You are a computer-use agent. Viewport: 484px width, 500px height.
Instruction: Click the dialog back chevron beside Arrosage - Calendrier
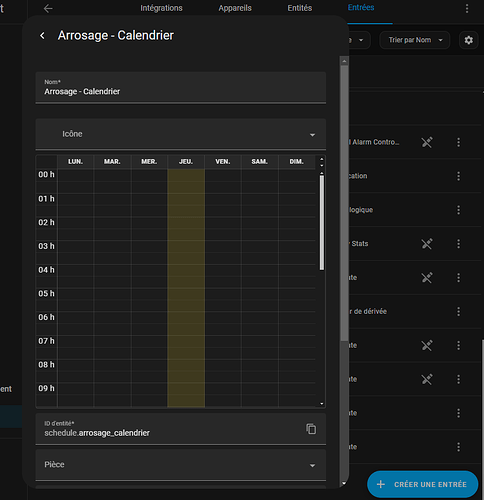tap(42, 36)
